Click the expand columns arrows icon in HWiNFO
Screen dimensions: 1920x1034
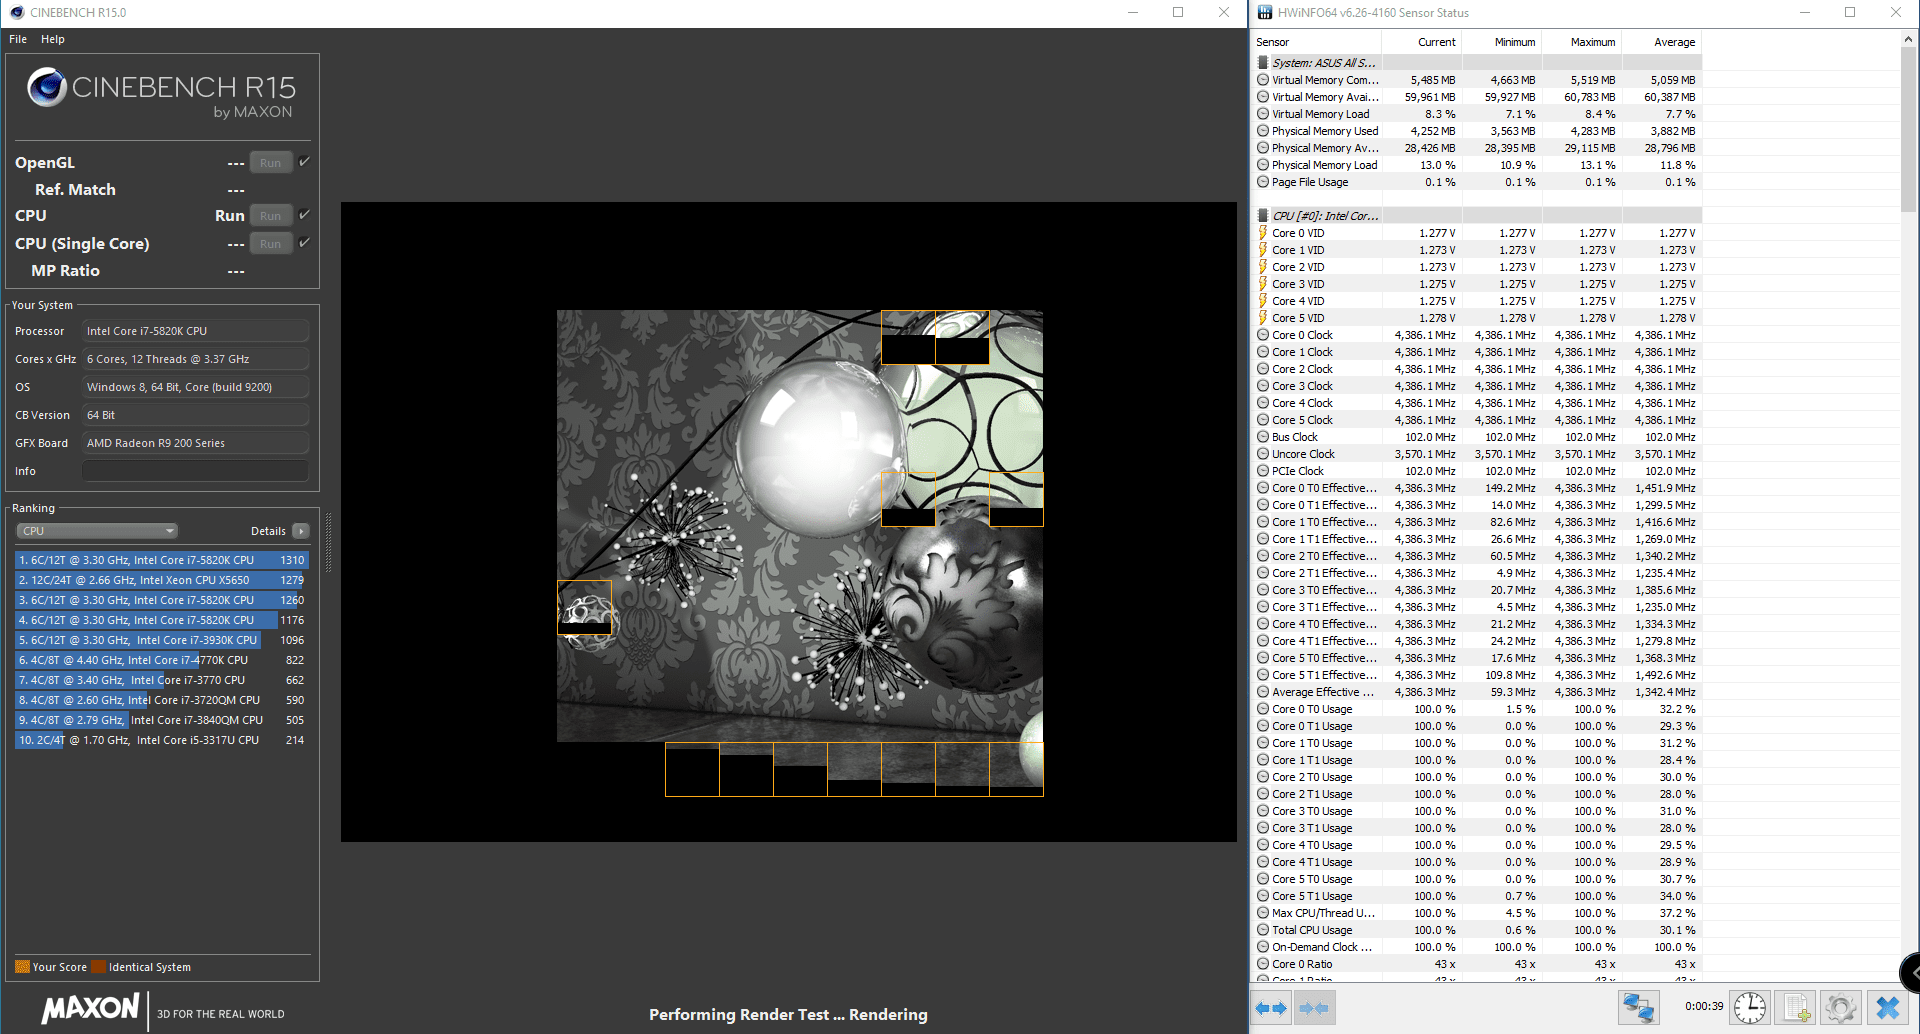[x=1271, y=1008]
